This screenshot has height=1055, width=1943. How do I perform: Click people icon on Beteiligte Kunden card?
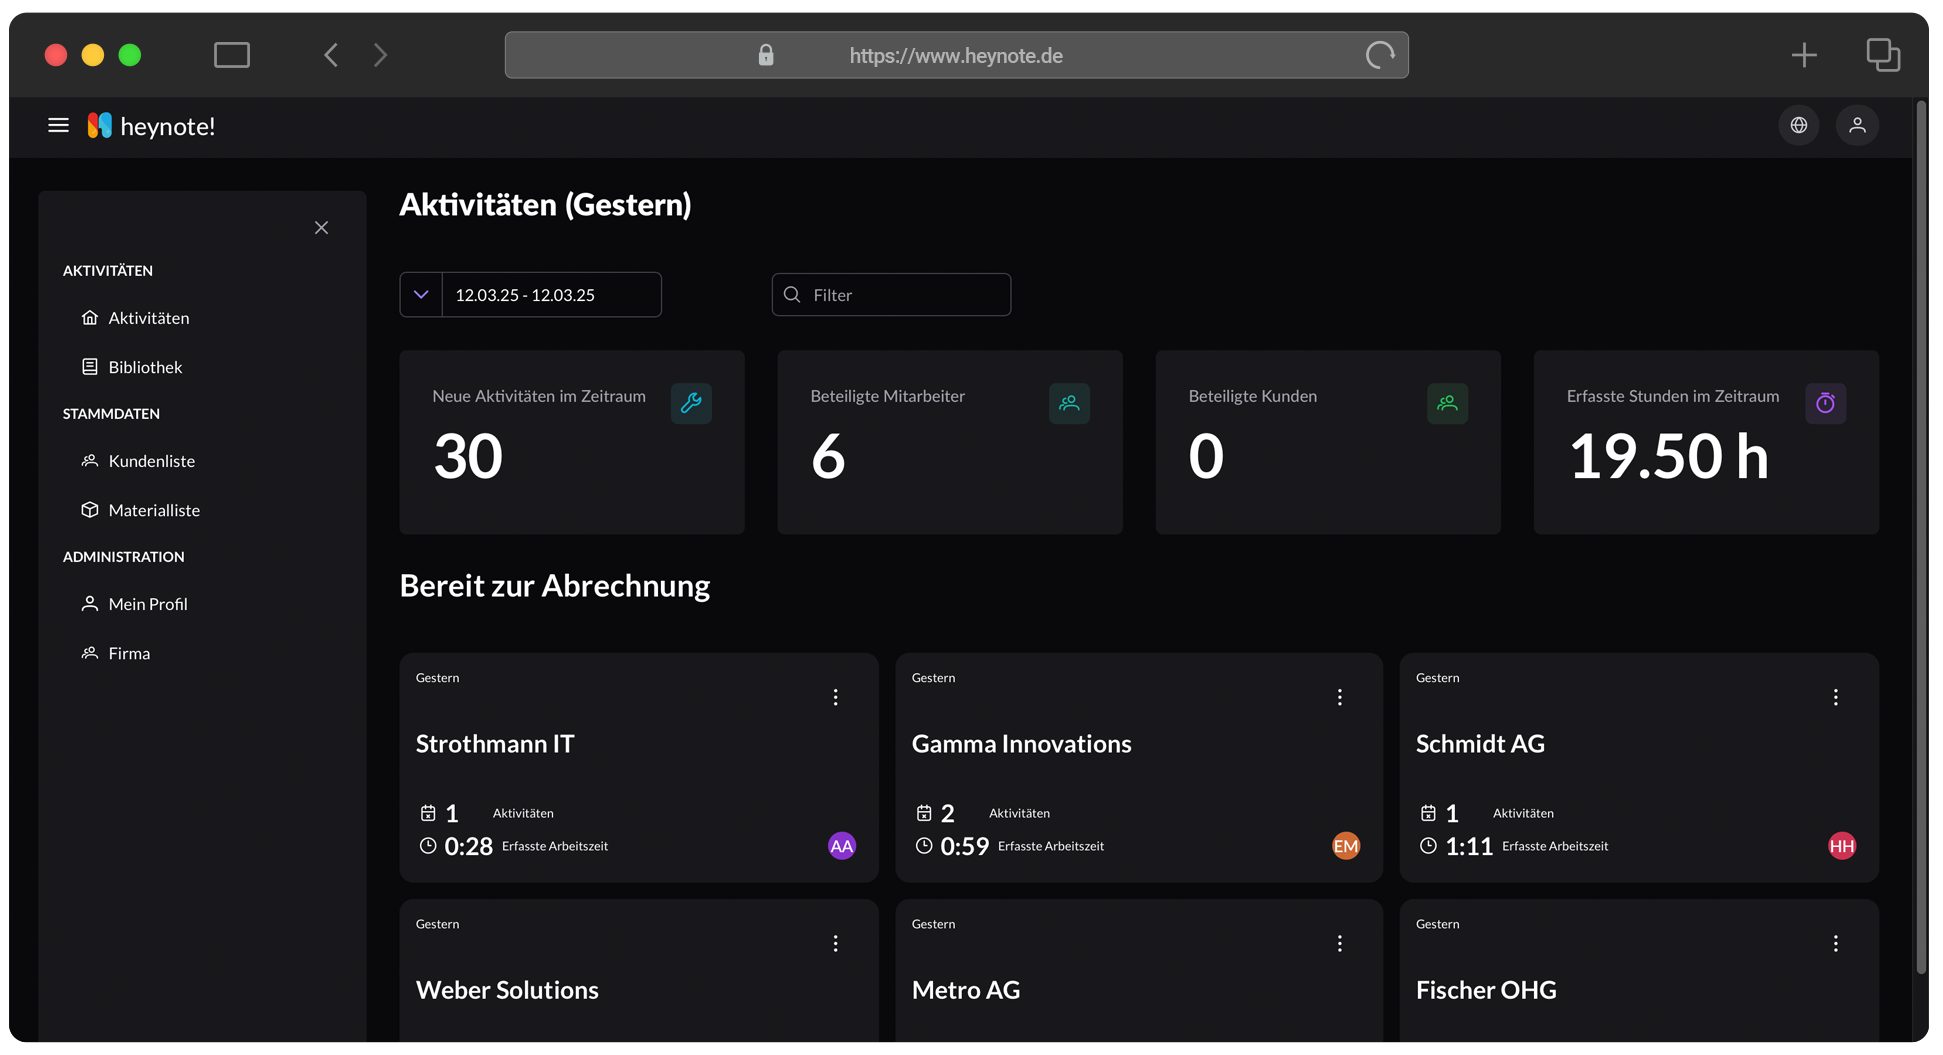click(1447, 403)
